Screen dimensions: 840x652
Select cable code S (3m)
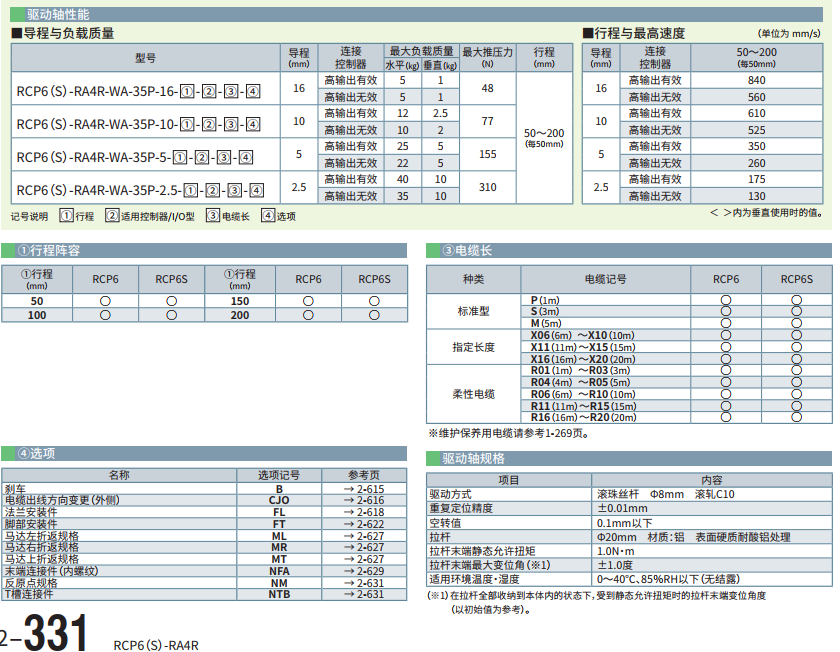click(x=545, y=311)
